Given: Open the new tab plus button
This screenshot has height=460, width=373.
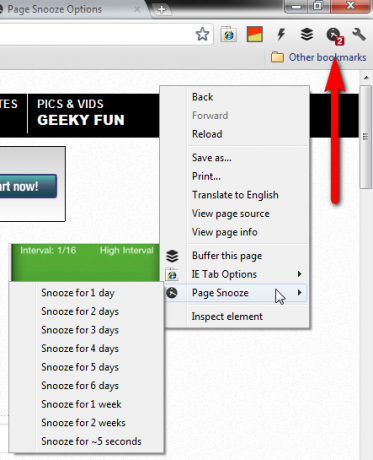Looking at the screenshot, I should point(162,9).
